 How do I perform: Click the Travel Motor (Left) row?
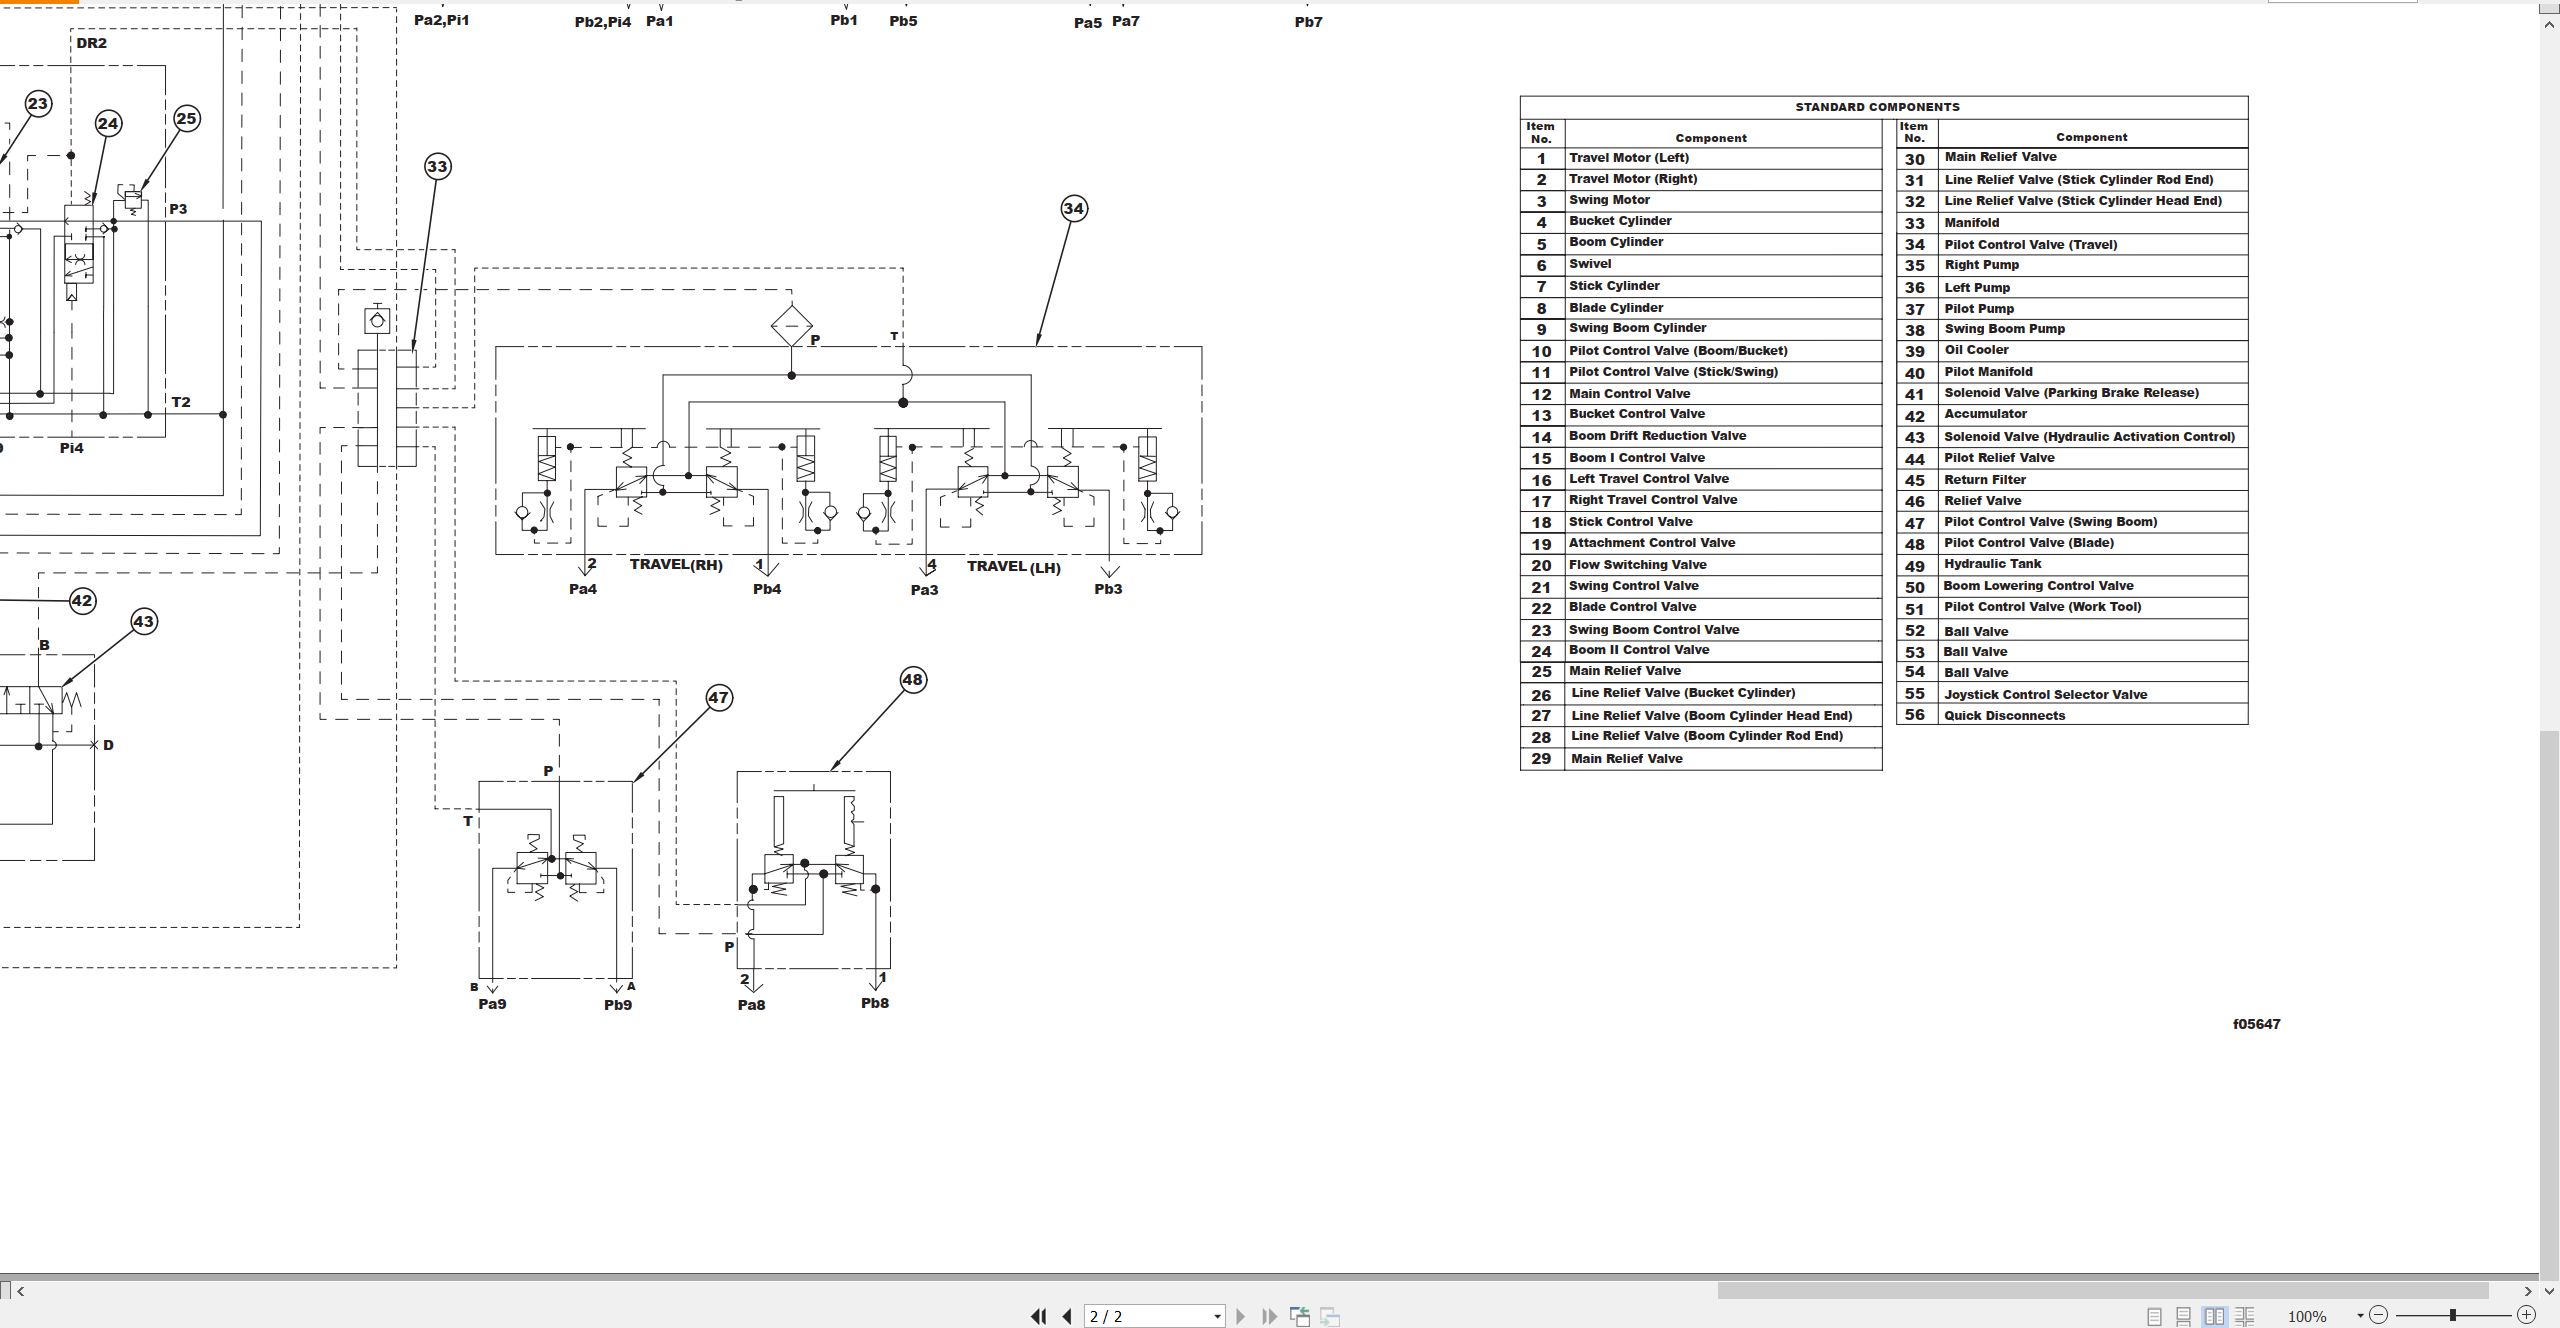1701,158
